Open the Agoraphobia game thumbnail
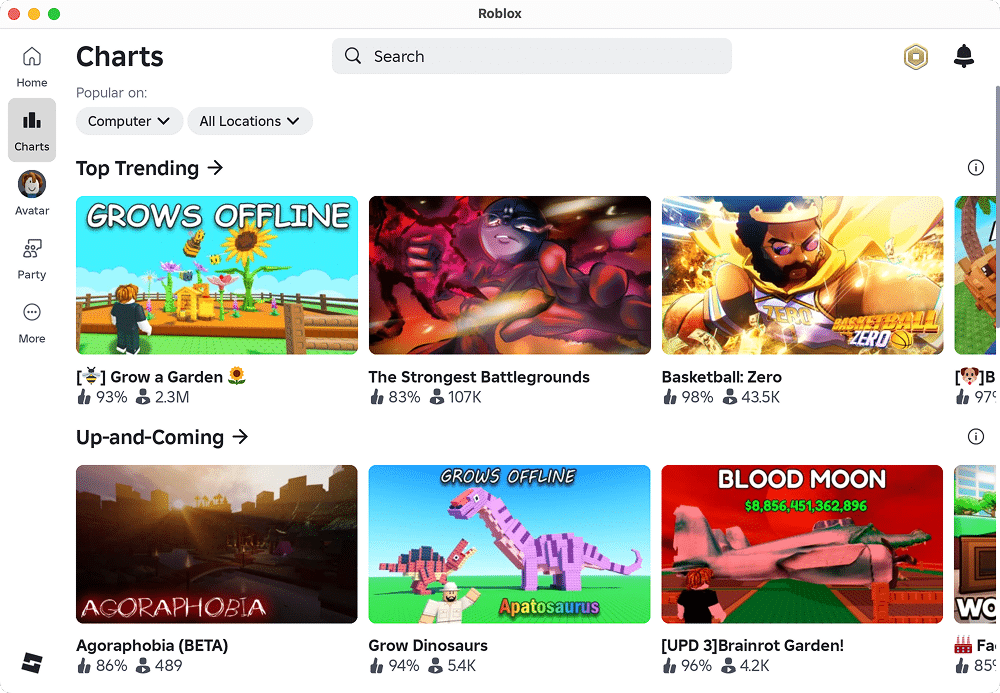This screenshot has height=693, width=1000. pos(217,544)
